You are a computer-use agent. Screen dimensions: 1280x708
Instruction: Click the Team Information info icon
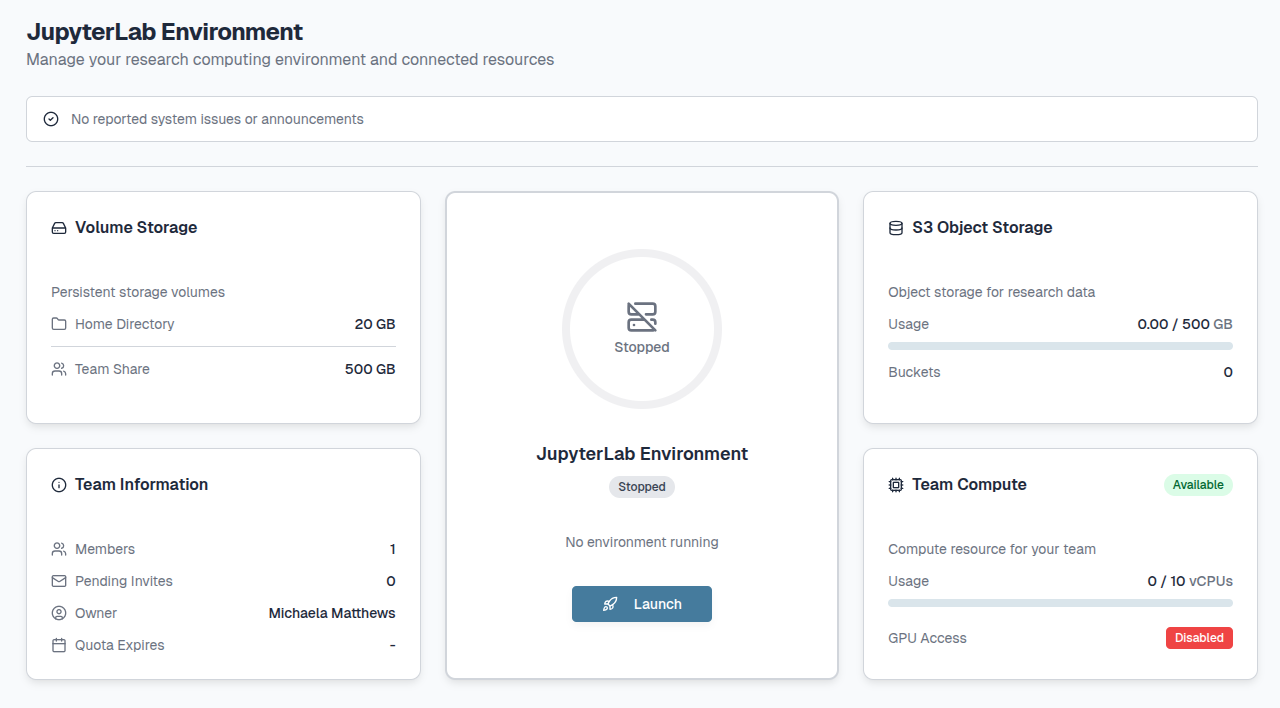(x=59, y=485)
